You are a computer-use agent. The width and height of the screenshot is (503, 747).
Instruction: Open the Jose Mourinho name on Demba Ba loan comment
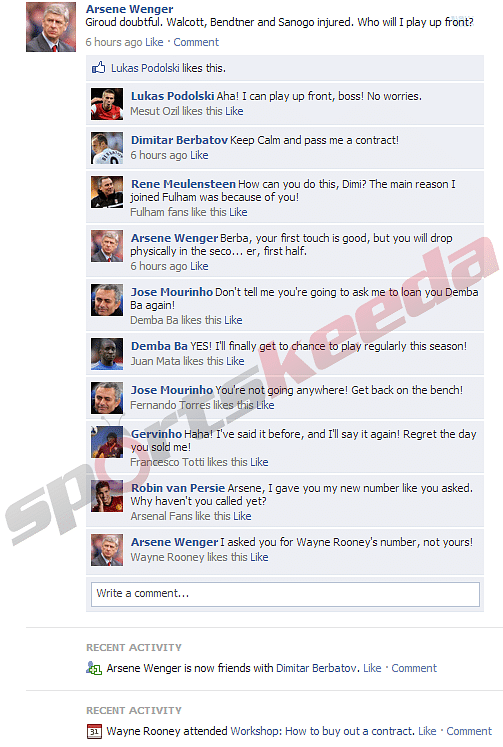171,292
